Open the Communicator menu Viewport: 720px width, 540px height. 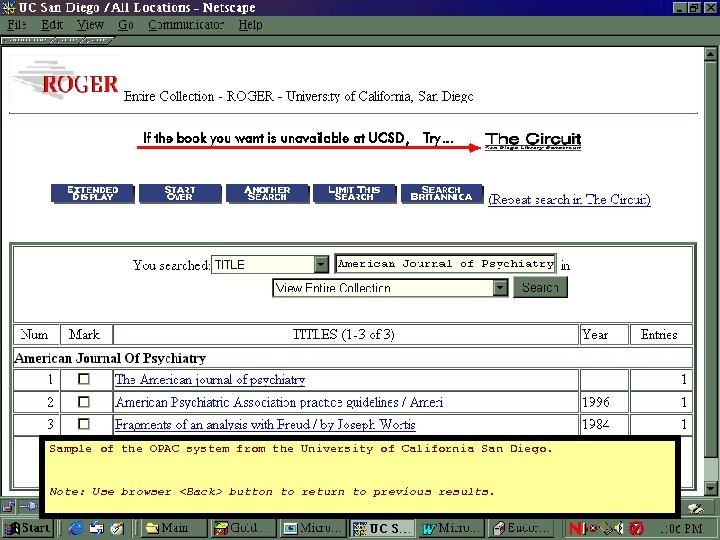[x=186, y=25]
